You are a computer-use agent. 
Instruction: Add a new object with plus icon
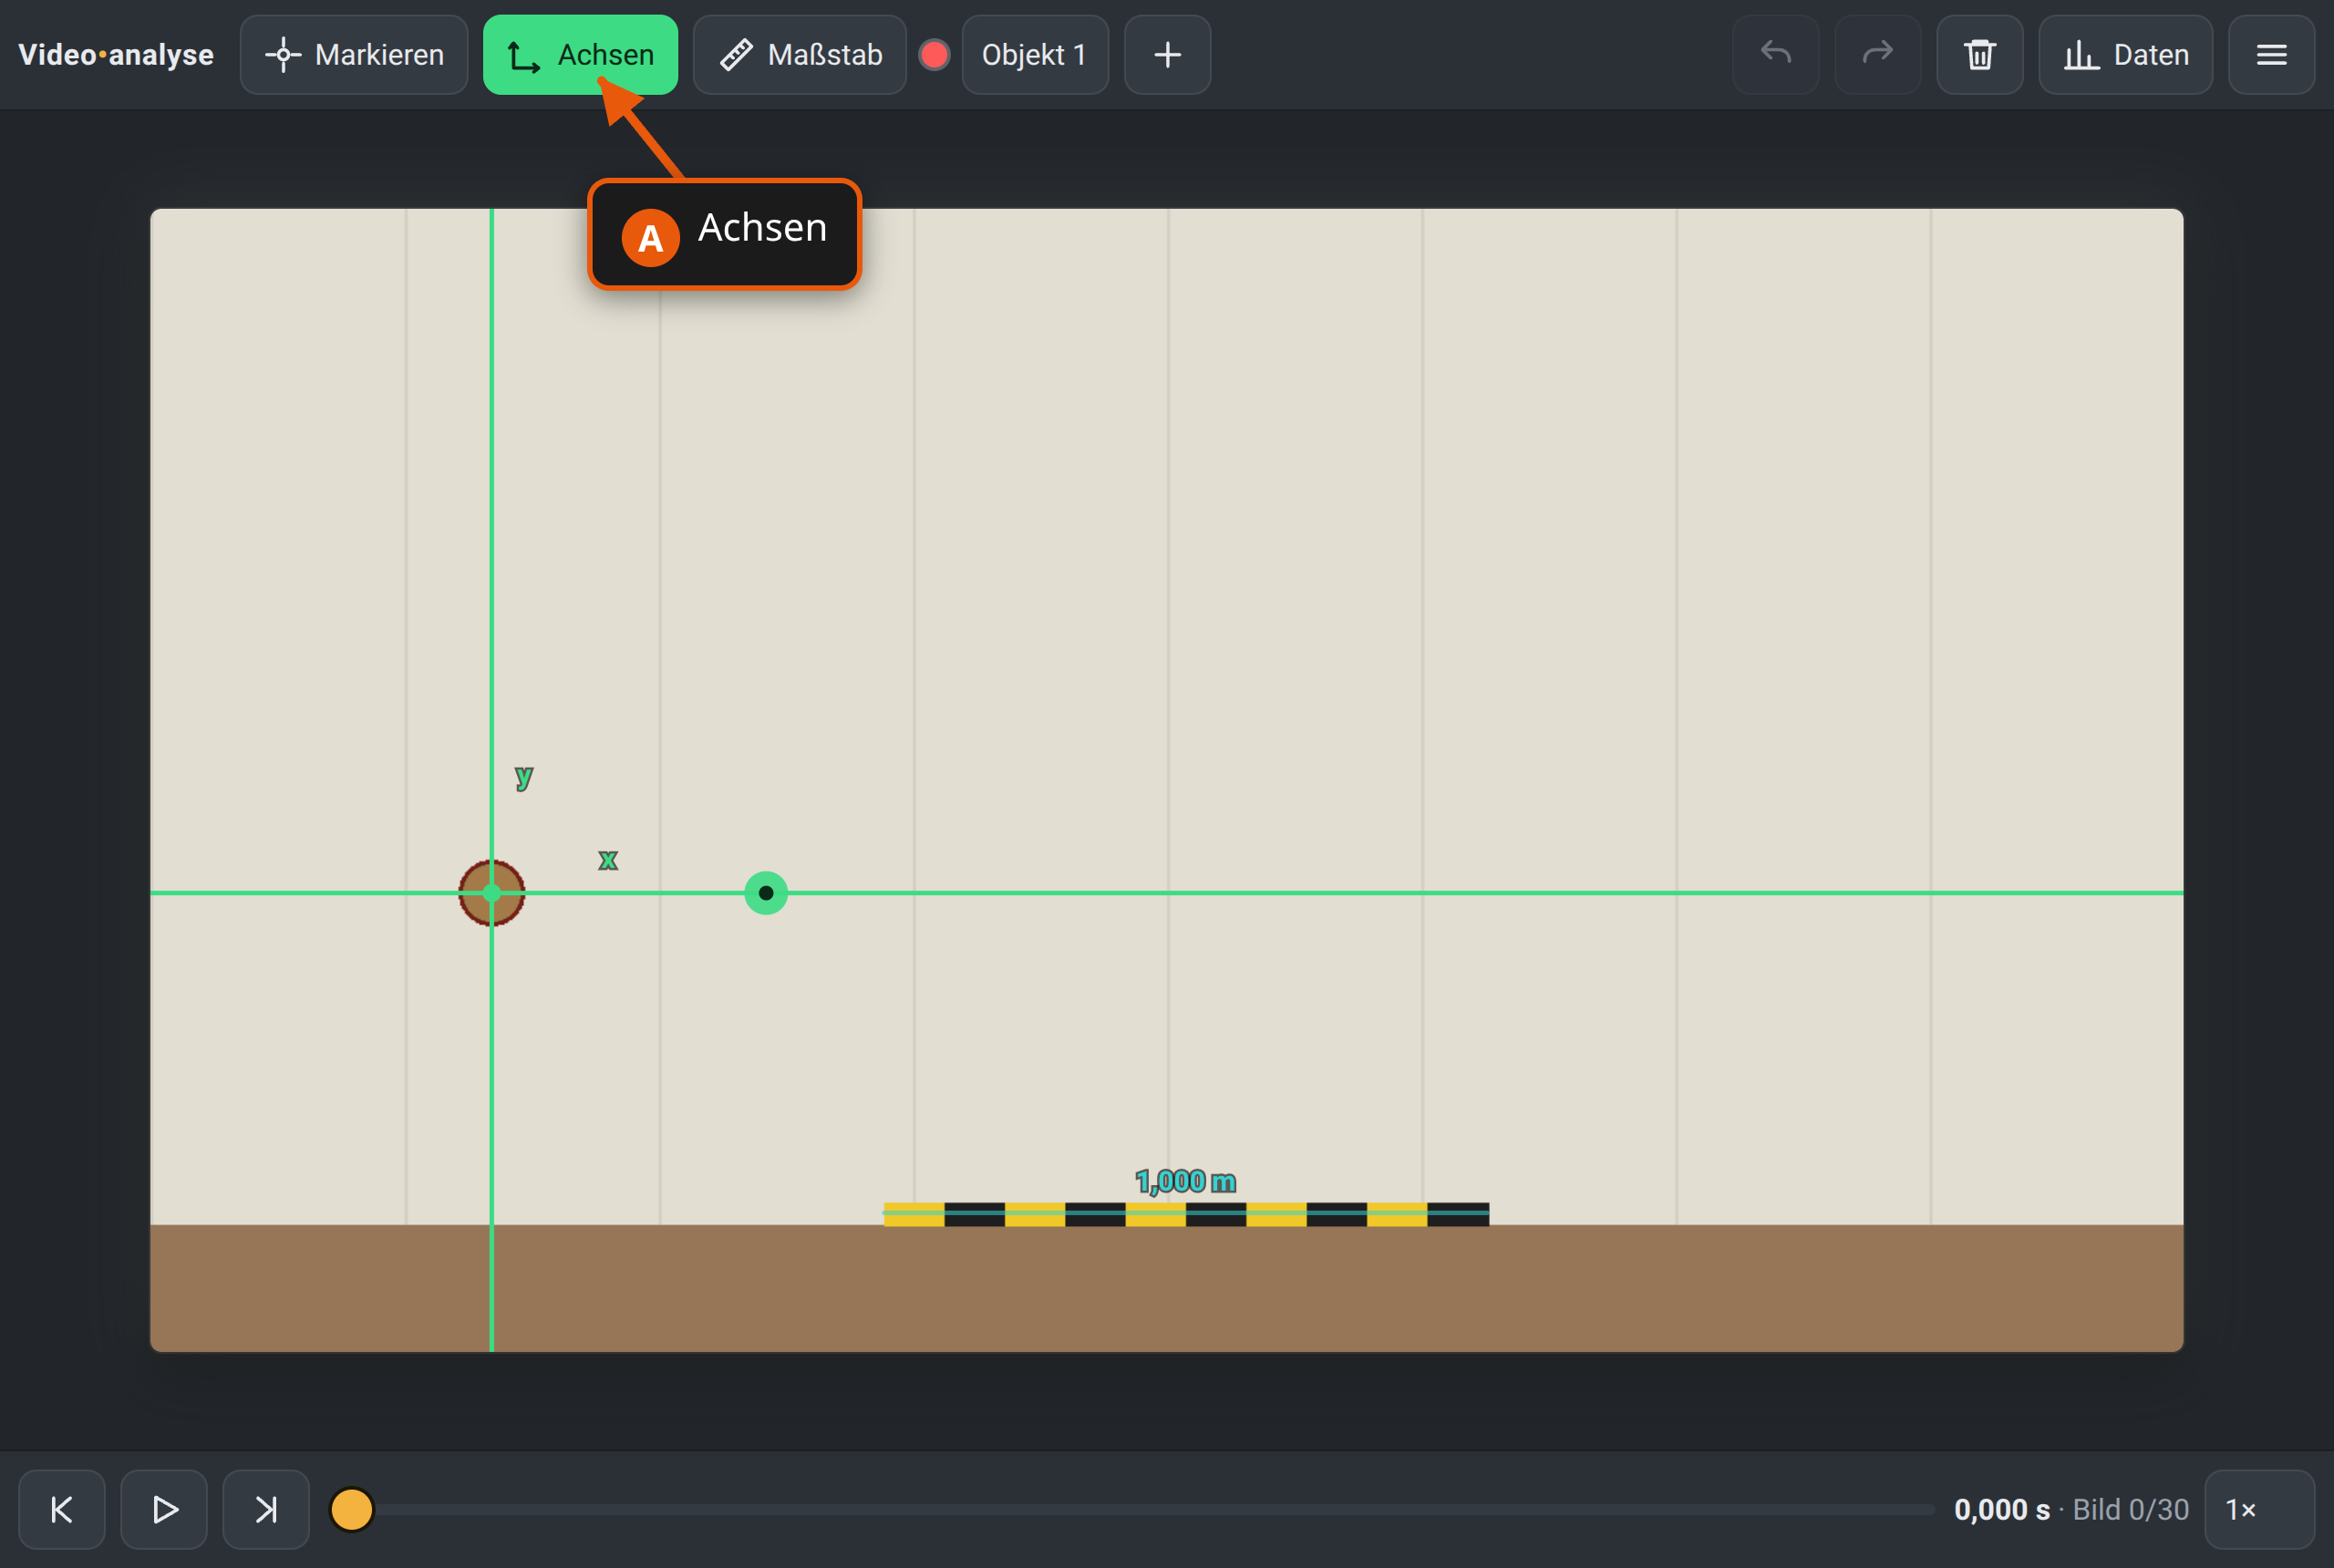pyautogui.click(x=1167, y=55)
